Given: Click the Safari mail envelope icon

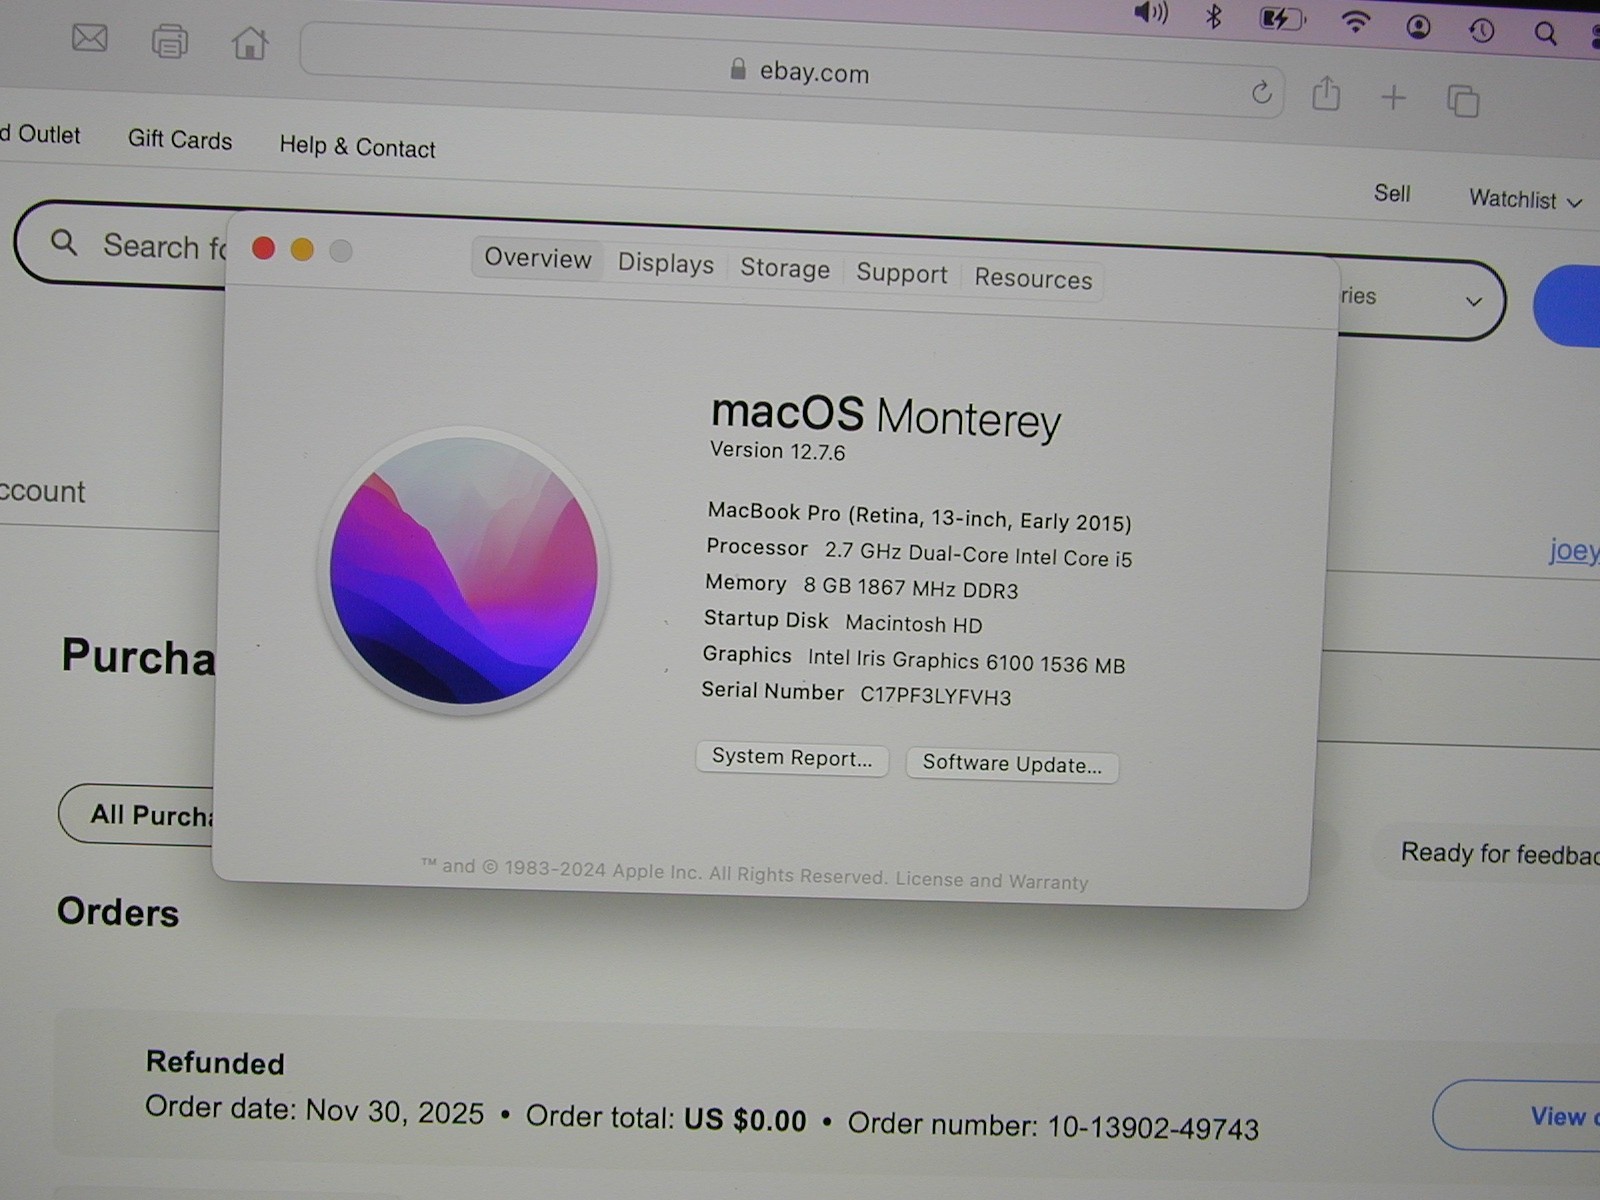Looking at the screenshot, I should tap(90, 38).
